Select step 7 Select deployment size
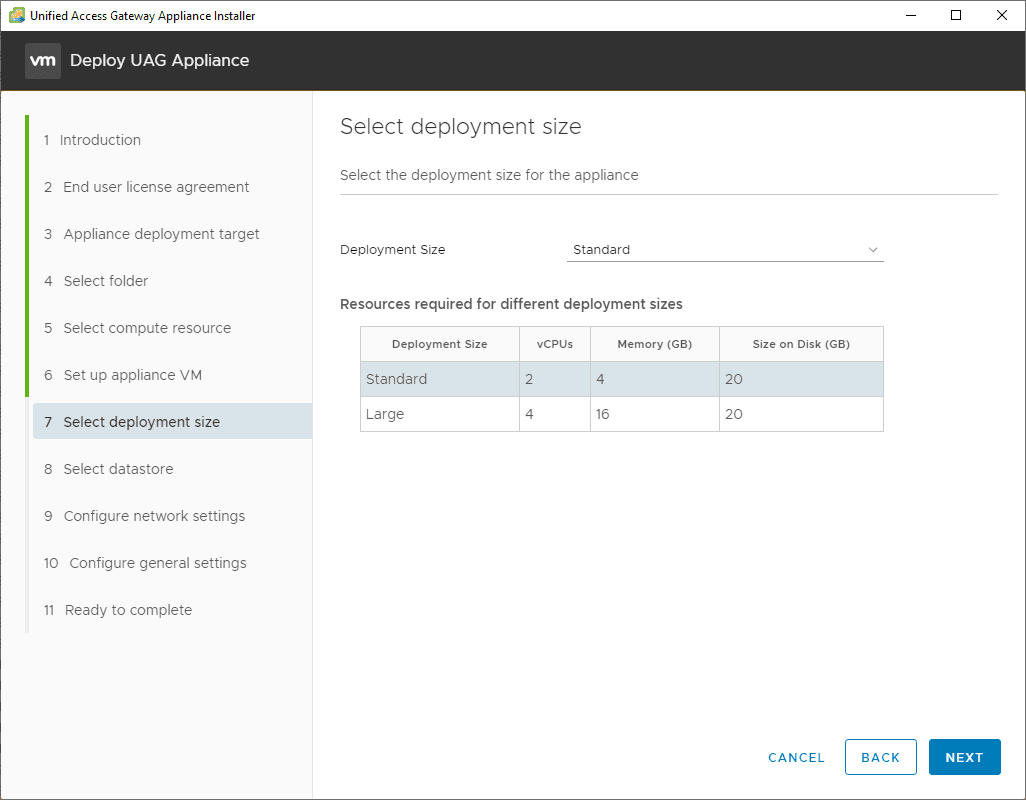 (141, 422)
